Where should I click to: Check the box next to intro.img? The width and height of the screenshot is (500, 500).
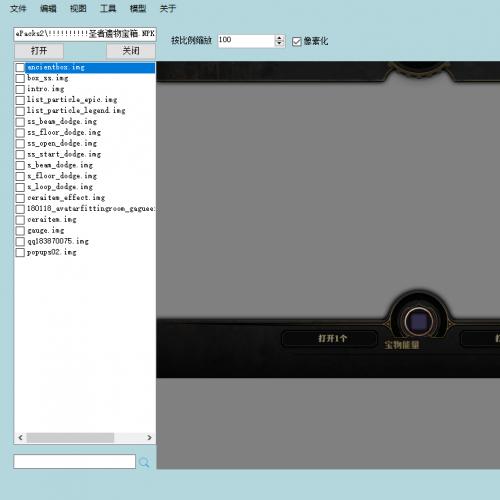pyautogui.click(x=20, y=89)
